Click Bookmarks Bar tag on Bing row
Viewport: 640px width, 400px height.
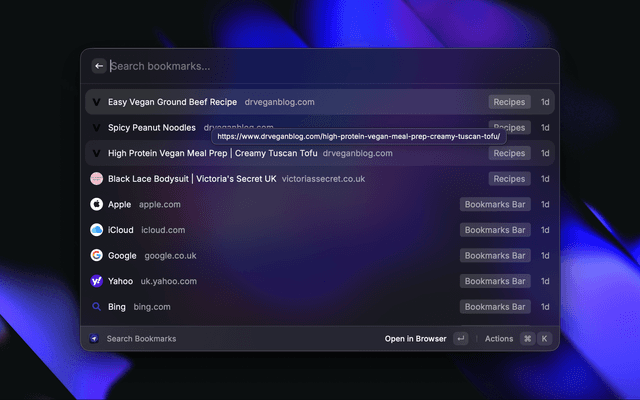[x=495, y=307]
